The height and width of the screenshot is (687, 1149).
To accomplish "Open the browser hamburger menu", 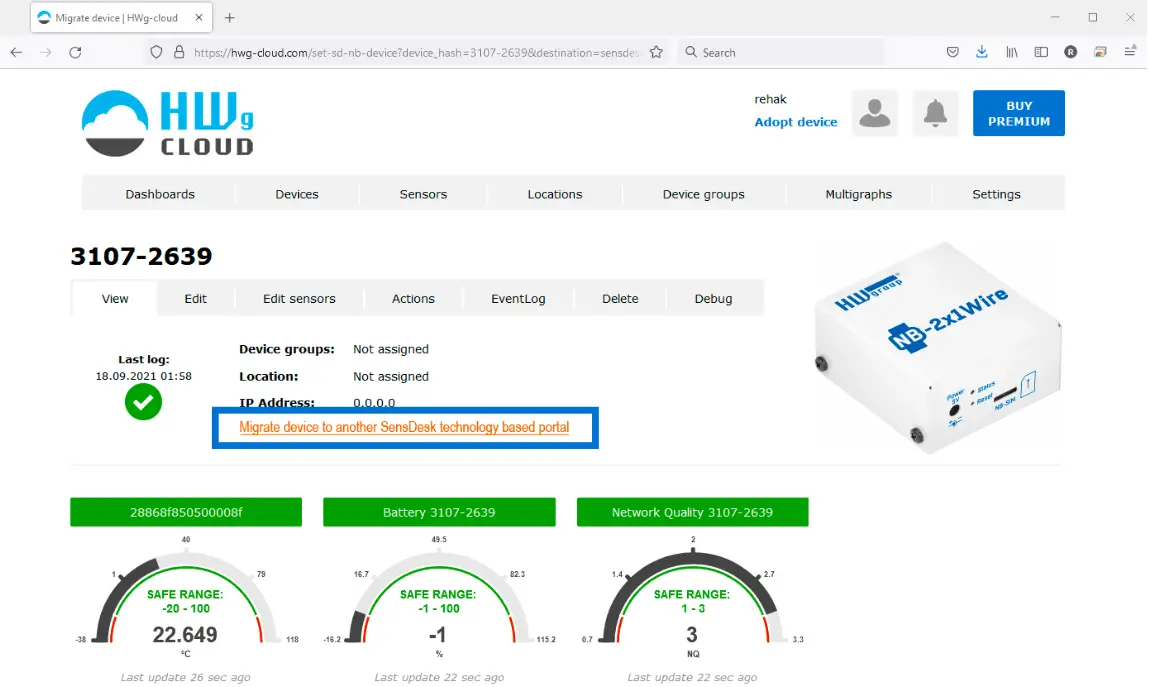I will (1130, 52).
